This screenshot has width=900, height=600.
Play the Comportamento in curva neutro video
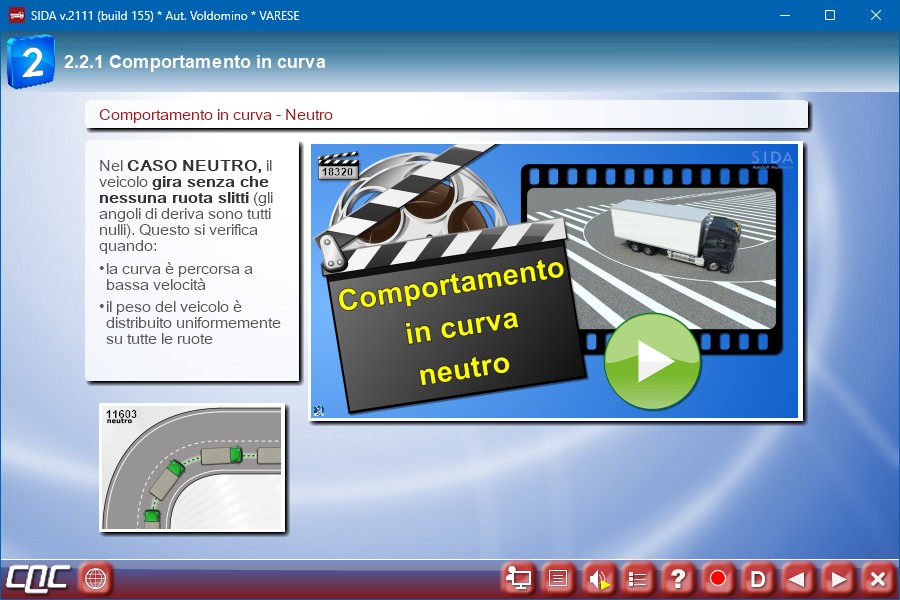coord(652,362)
